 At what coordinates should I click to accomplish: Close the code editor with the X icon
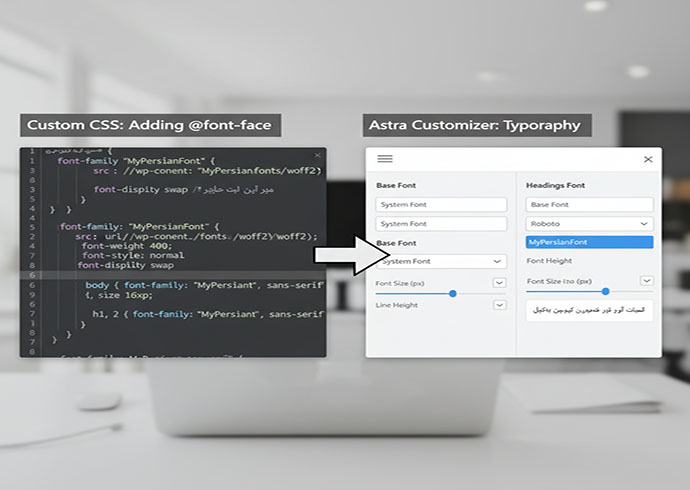pos(317,155)
